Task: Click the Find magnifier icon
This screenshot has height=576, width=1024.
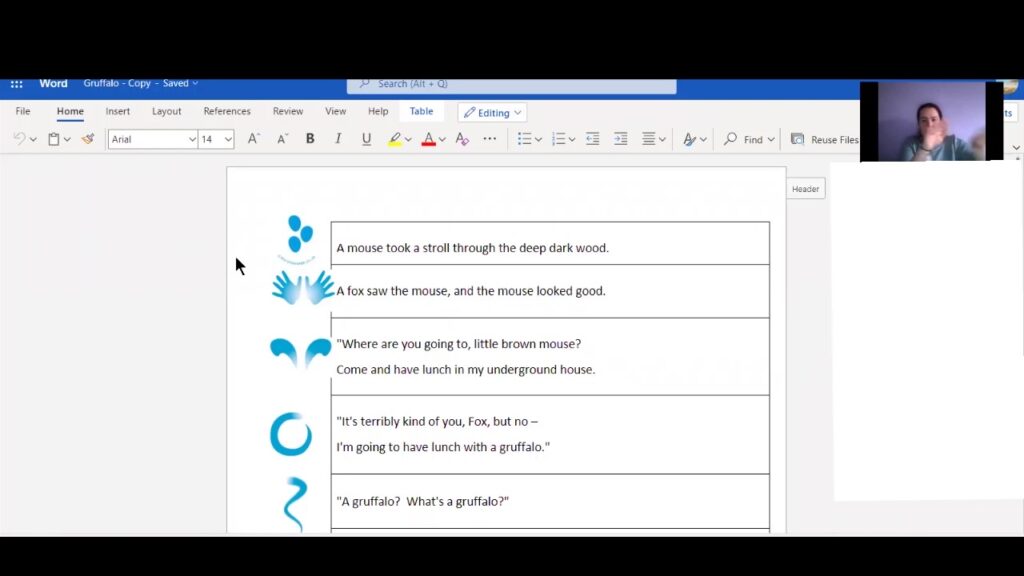Action: tap(730, 139)
